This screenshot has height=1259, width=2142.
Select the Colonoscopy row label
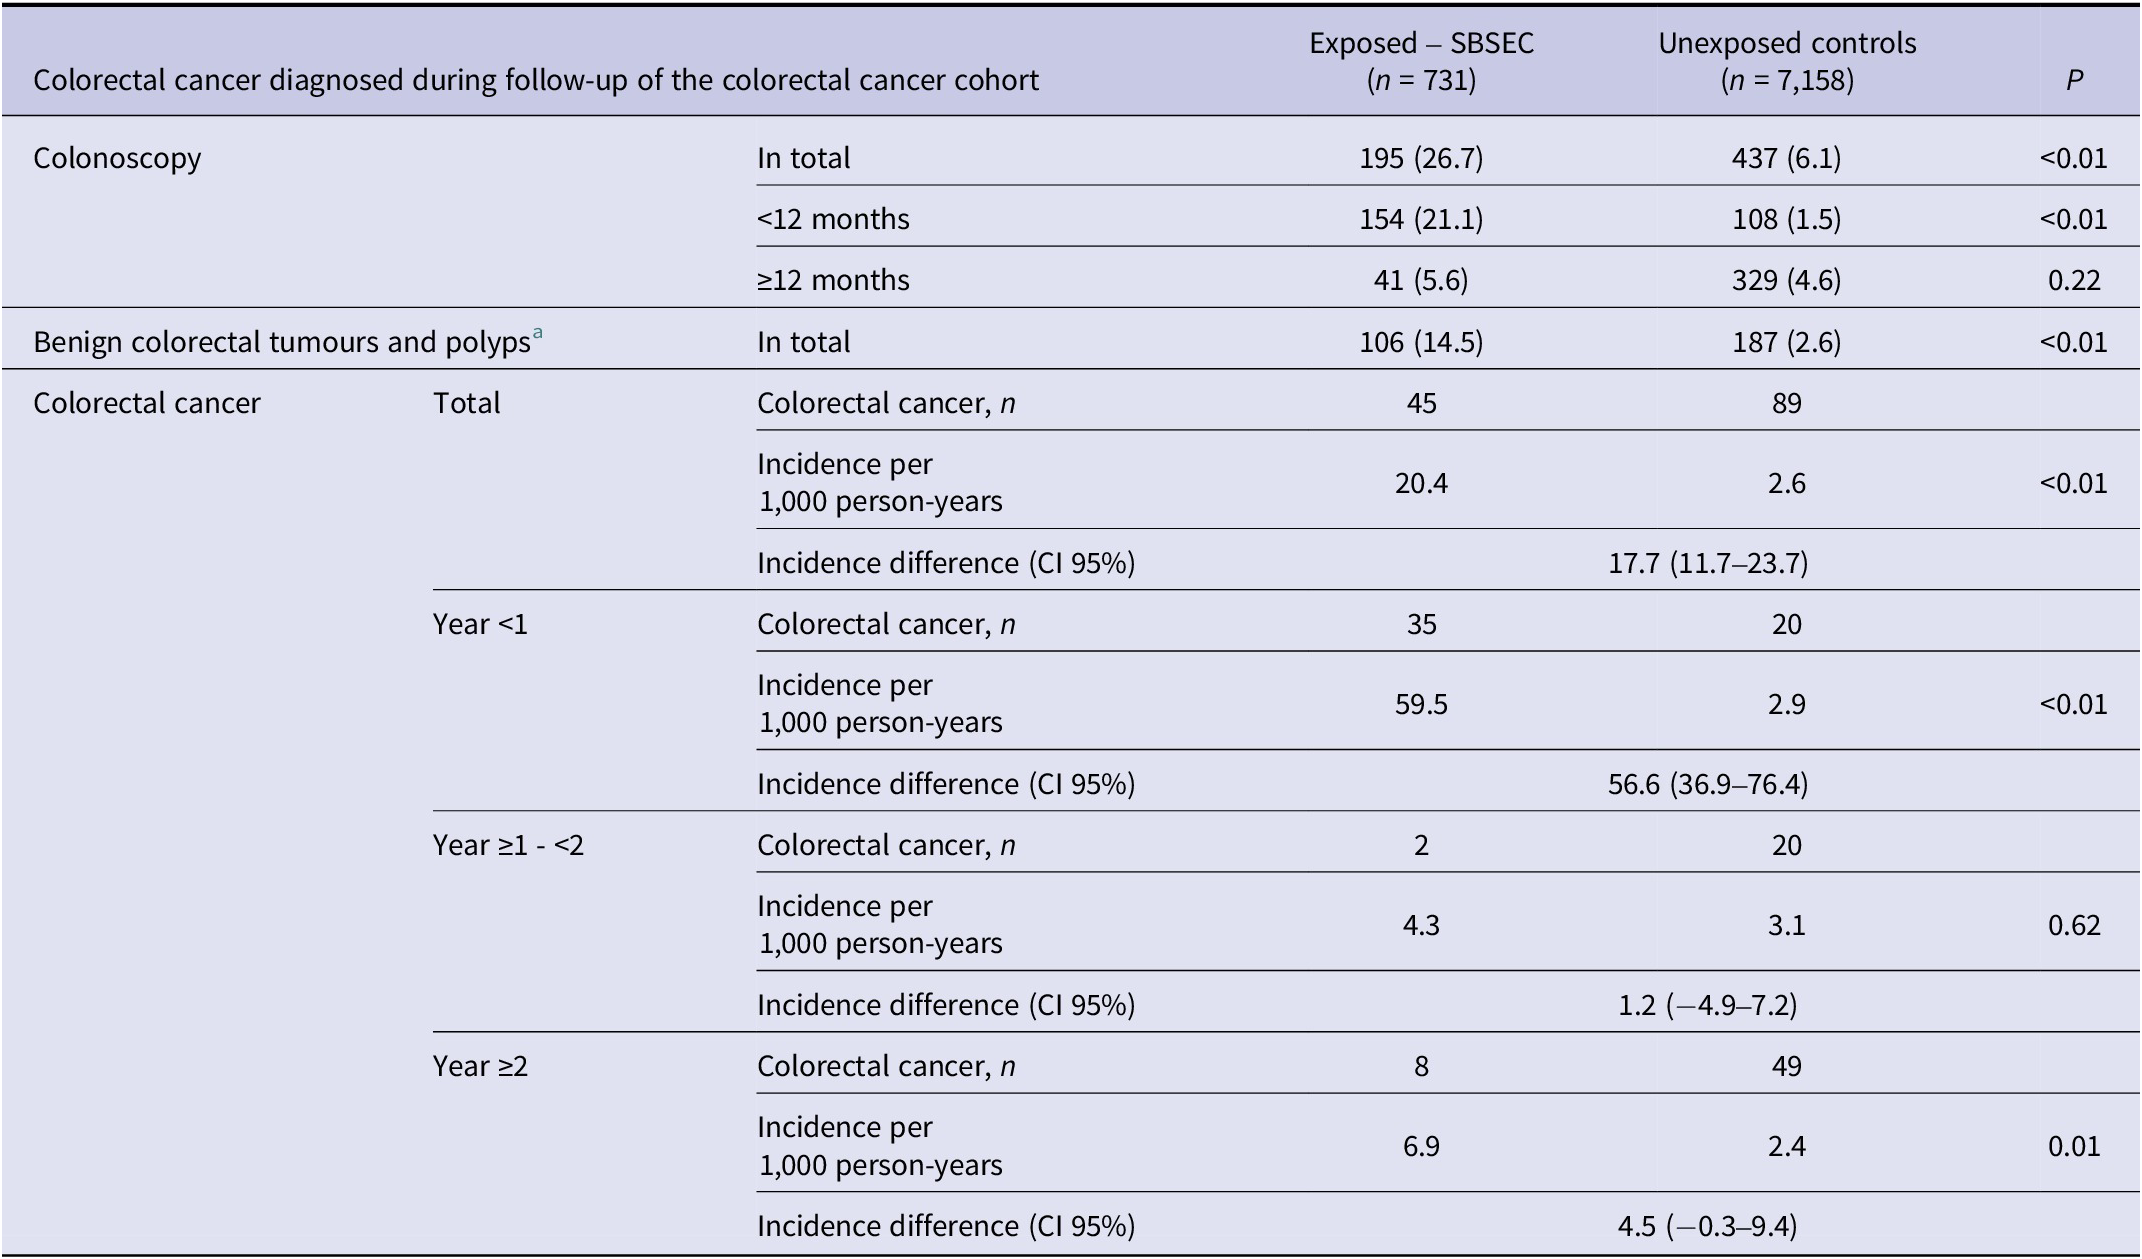pyautogui.click(x=117, y=158)
